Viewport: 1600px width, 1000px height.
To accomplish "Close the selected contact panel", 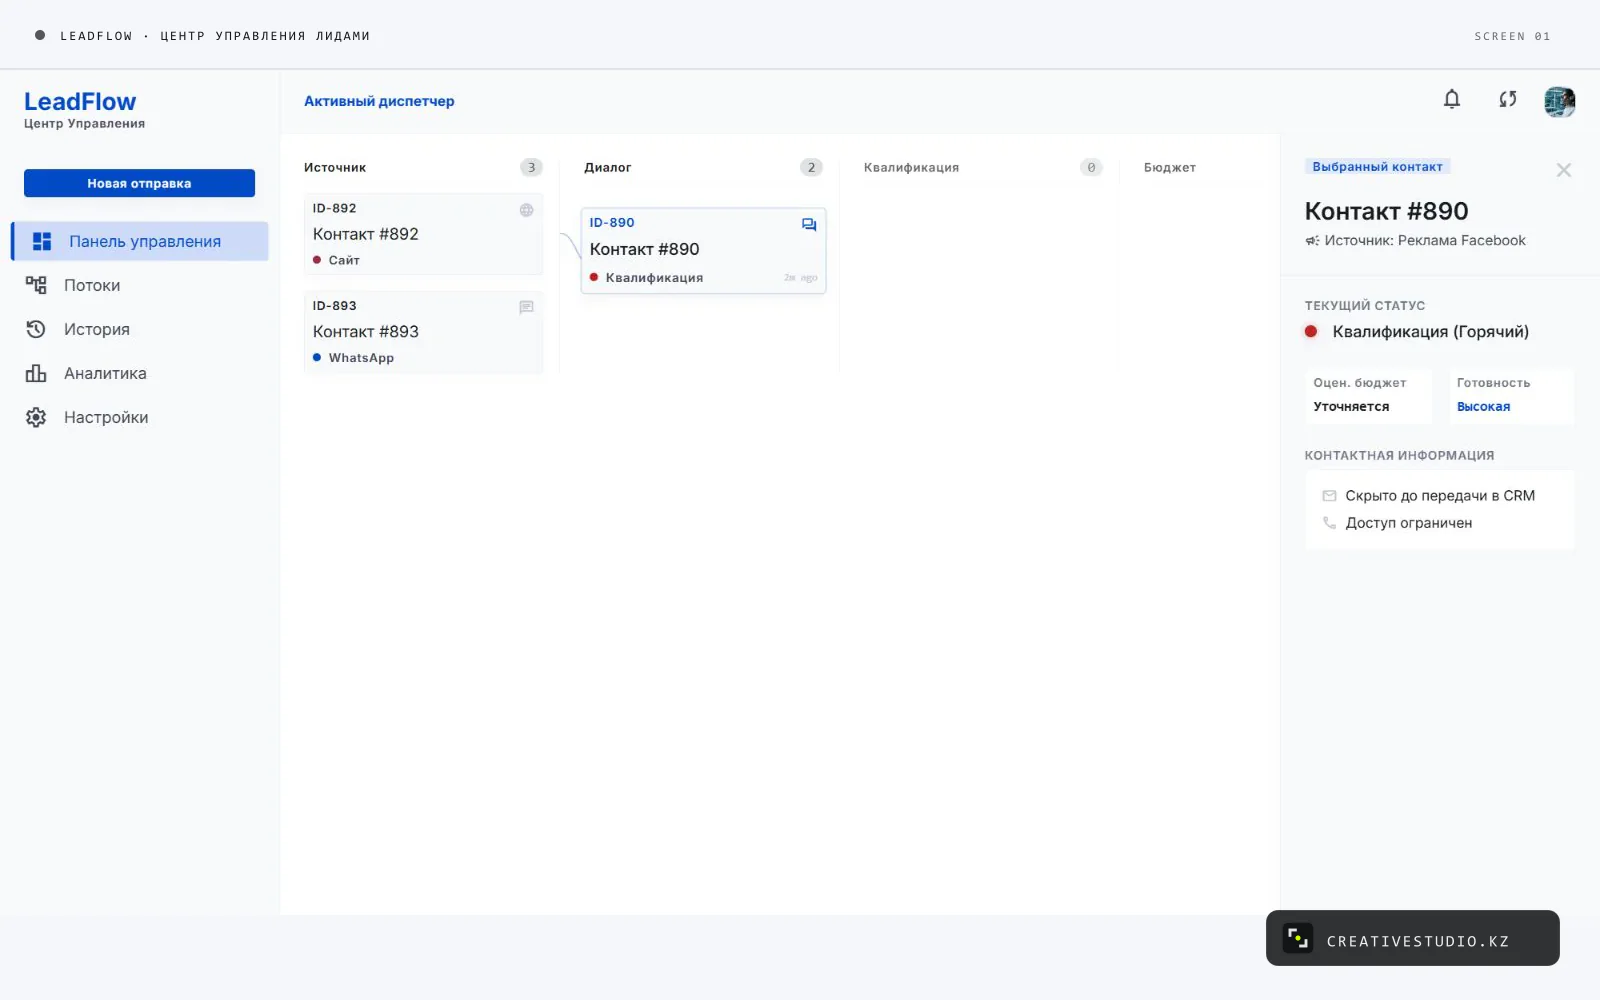I will [x=1564, y=170].
